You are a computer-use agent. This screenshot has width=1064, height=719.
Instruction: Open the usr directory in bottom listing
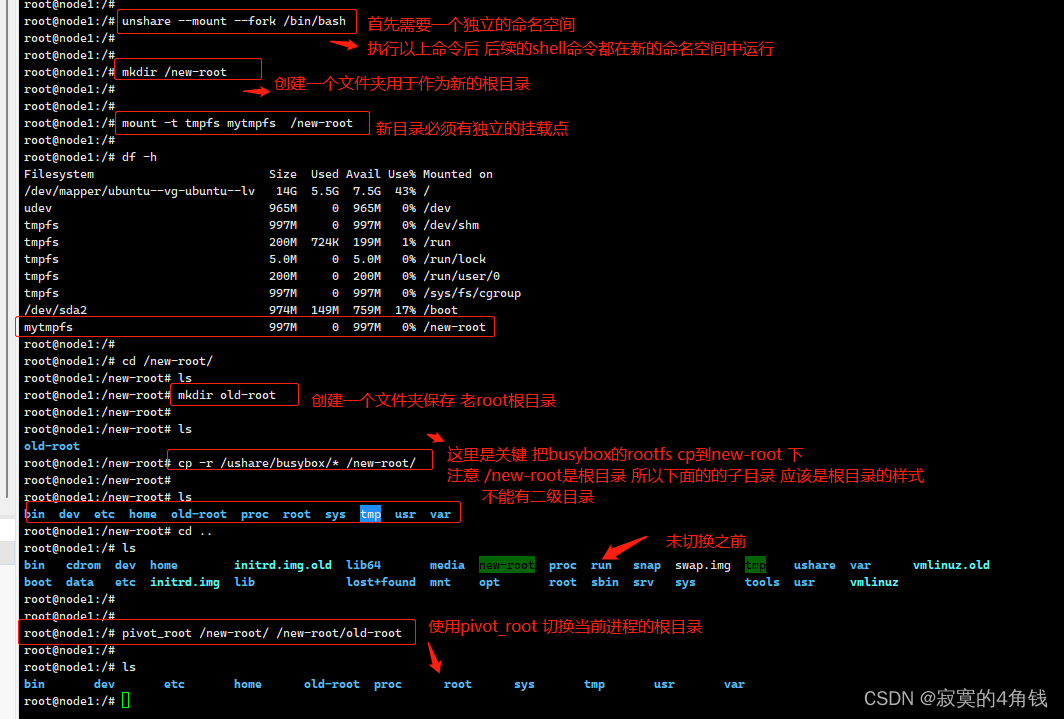664,683
